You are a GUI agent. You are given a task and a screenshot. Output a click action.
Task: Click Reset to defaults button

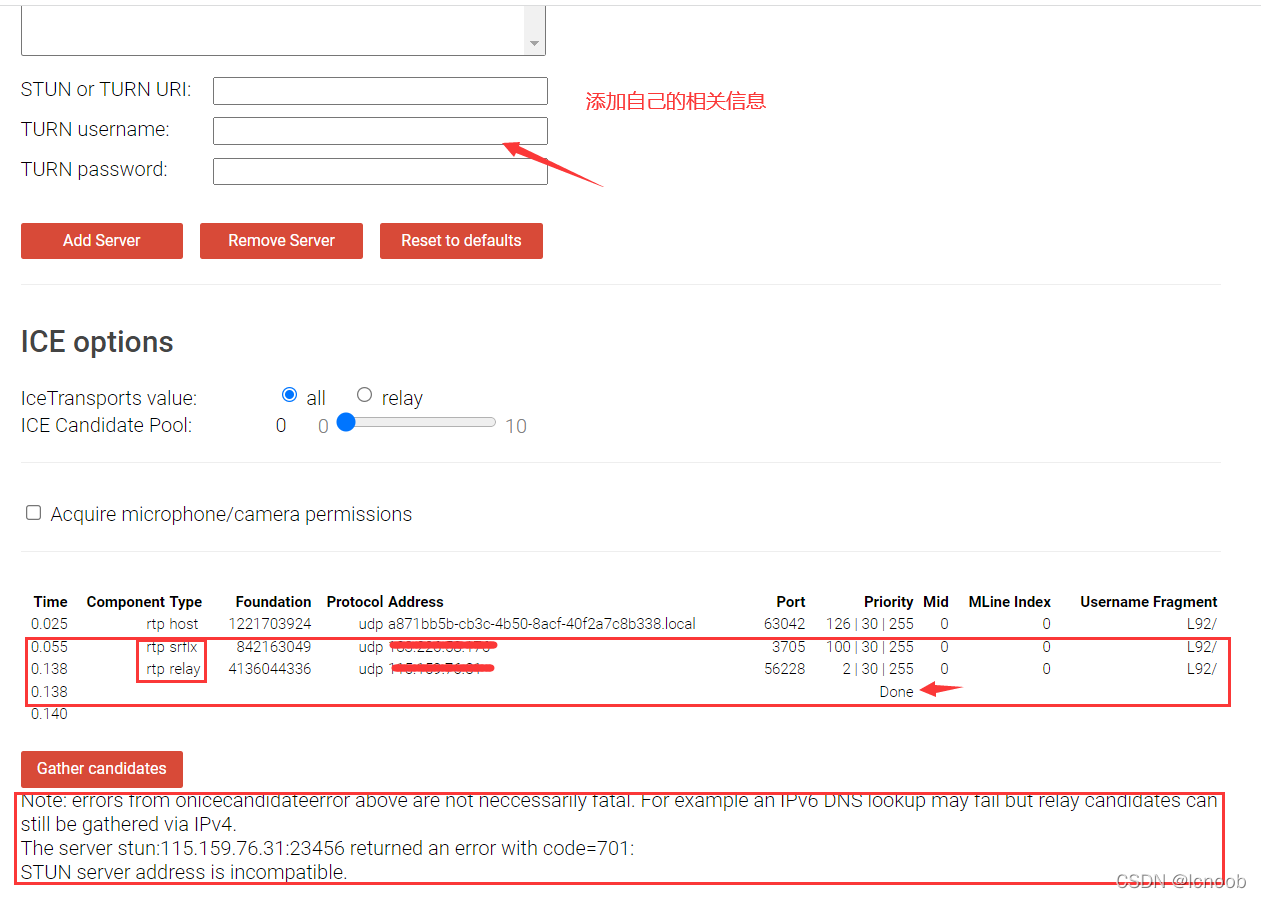[461, 241]
